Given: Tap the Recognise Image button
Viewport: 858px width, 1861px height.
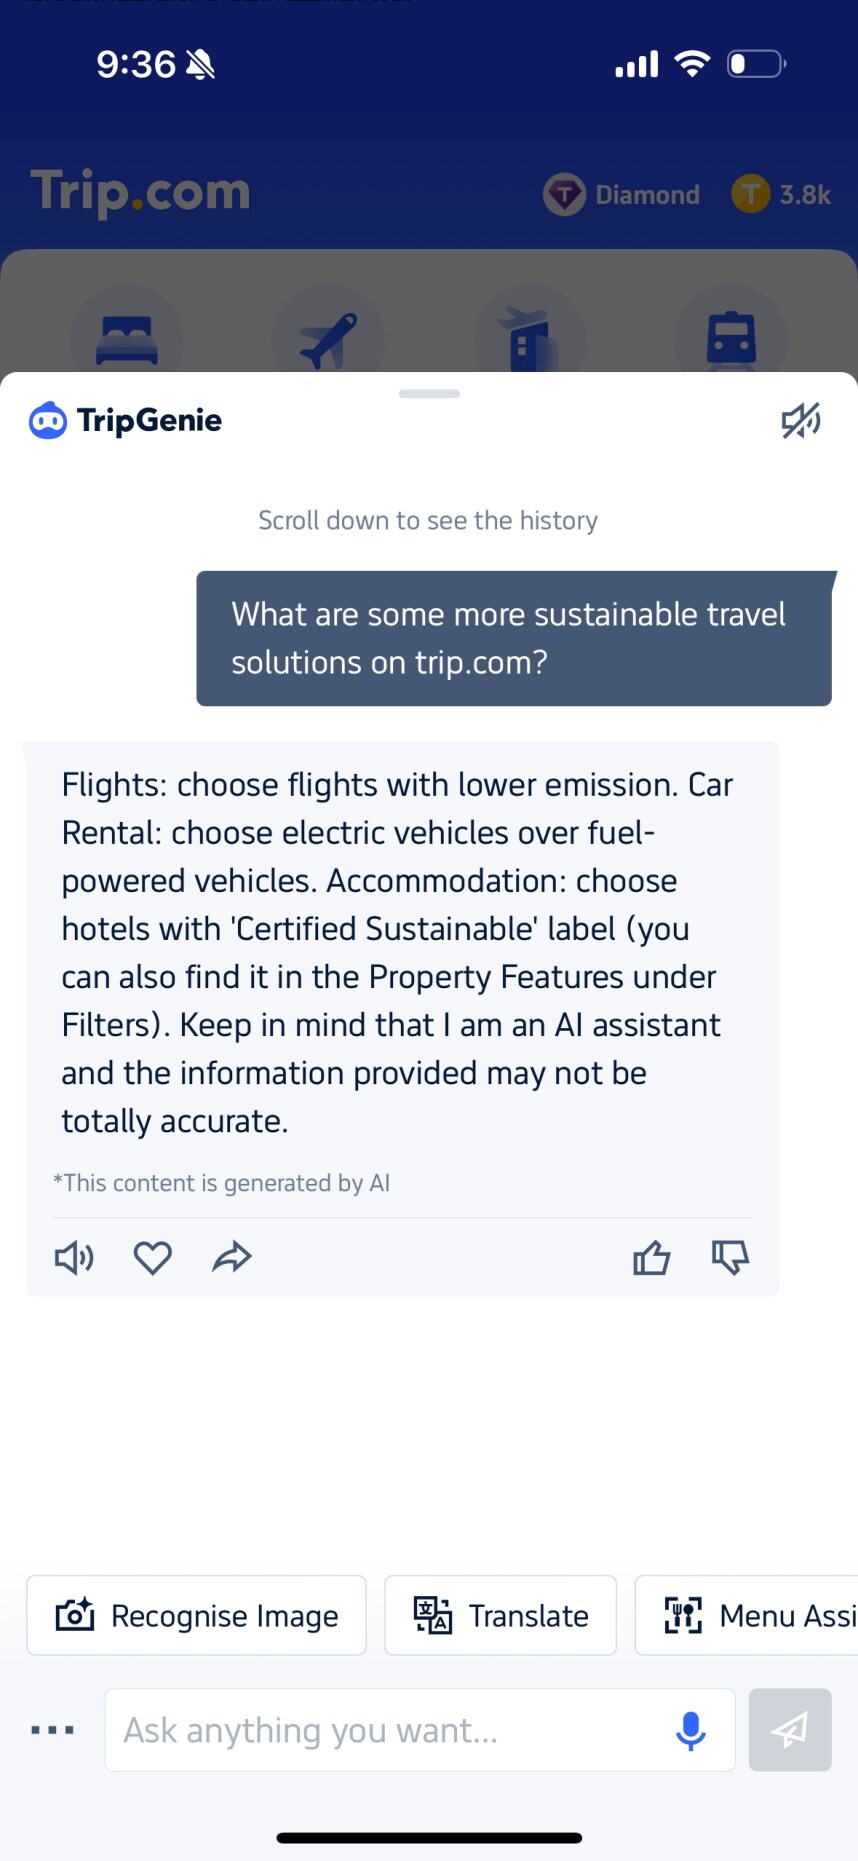Looking at the screenshot, I should coord(197,1615).
